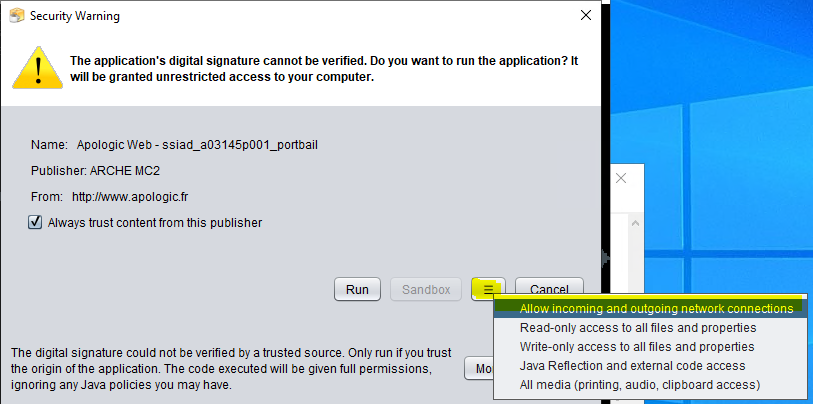
Task: Open the yellow hamburger permissions dropdown
Action: (488, 289)
